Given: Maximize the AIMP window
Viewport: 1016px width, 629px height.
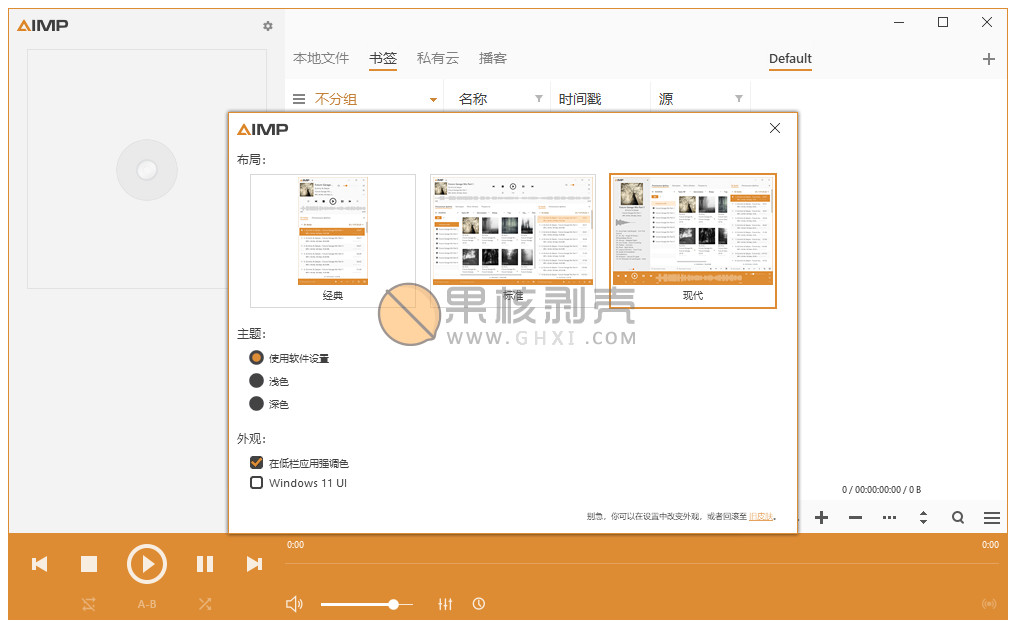Looking at the screenshot, I should 943,22.
